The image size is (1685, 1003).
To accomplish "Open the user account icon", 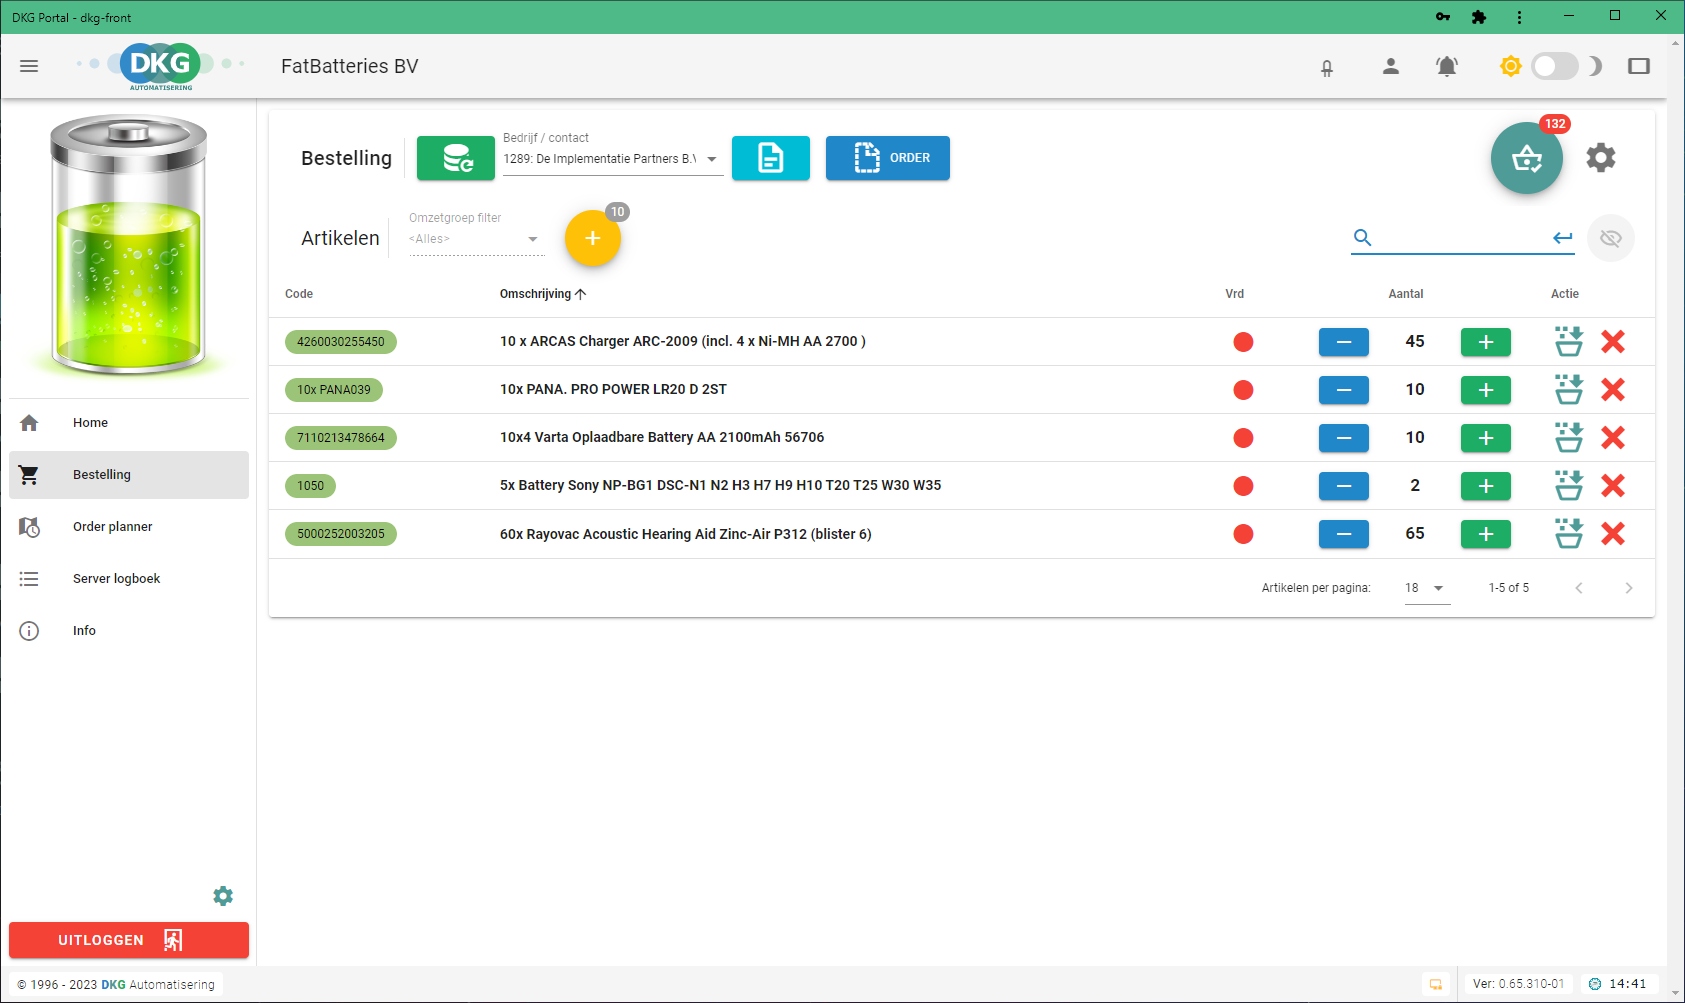I will pyautogui.click(x=1390, y=66).
